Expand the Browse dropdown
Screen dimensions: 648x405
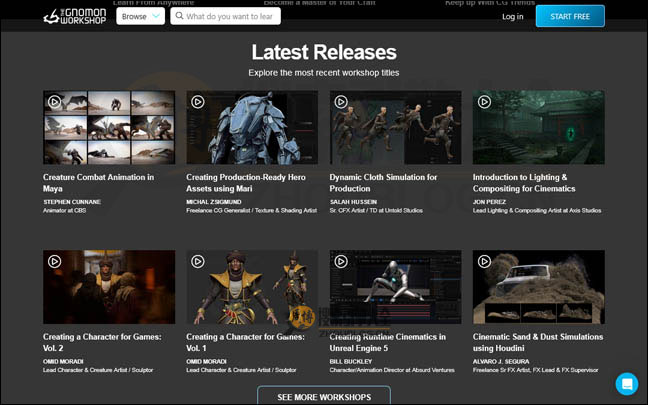141,17
